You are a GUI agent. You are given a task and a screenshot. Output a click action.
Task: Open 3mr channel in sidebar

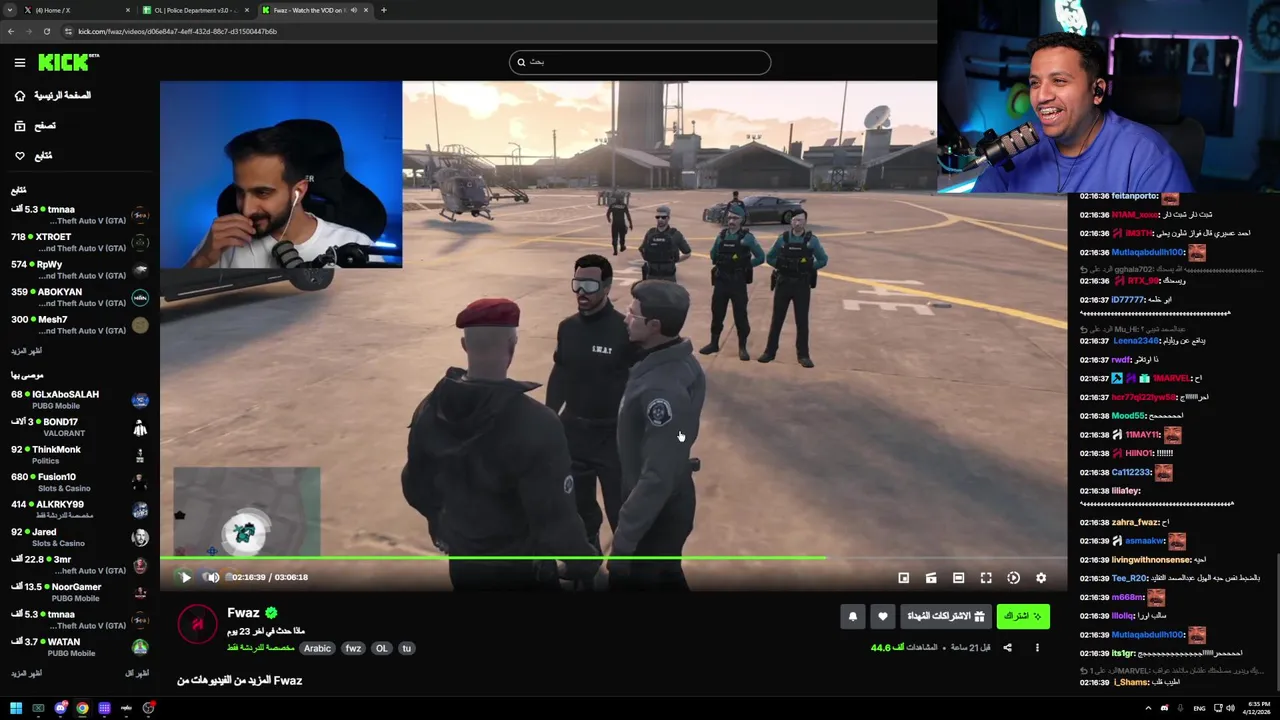tap(80, 565)
